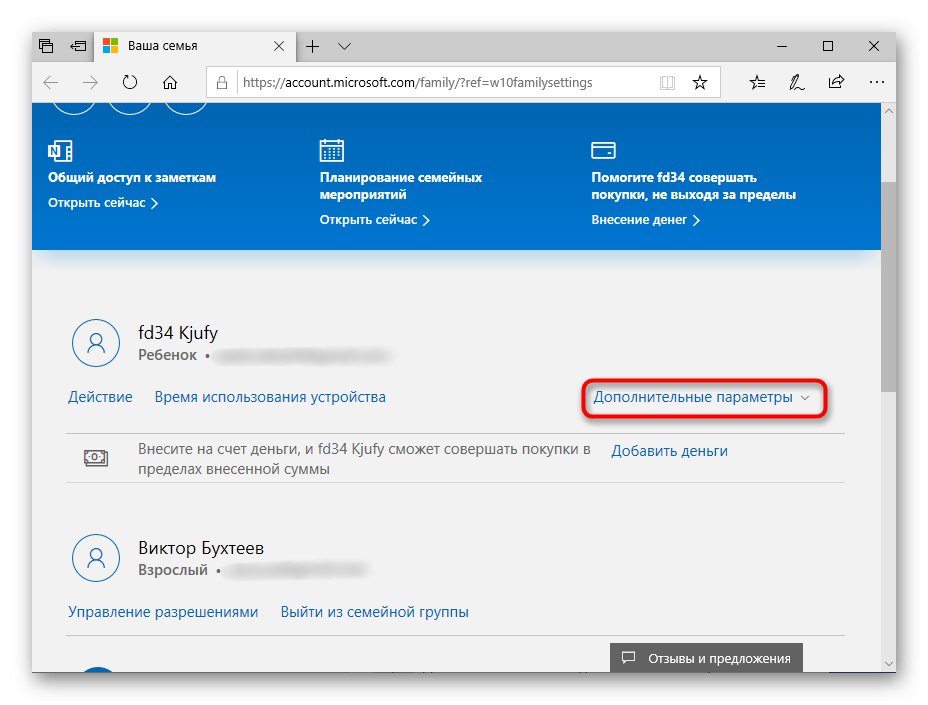Go to the browser Home page icon
The height and width of the screenshot is (705, 928).
(170, 83)
